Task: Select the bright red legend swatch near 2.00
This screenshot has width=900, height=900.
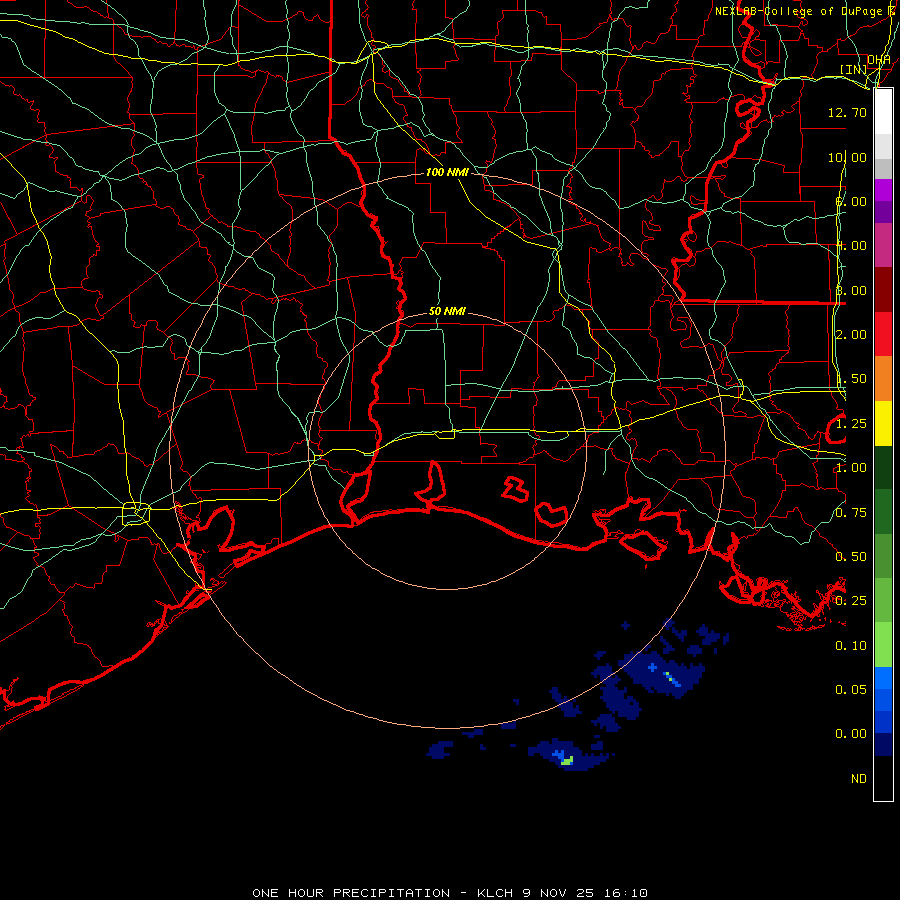Action: [x=883, y=334]
